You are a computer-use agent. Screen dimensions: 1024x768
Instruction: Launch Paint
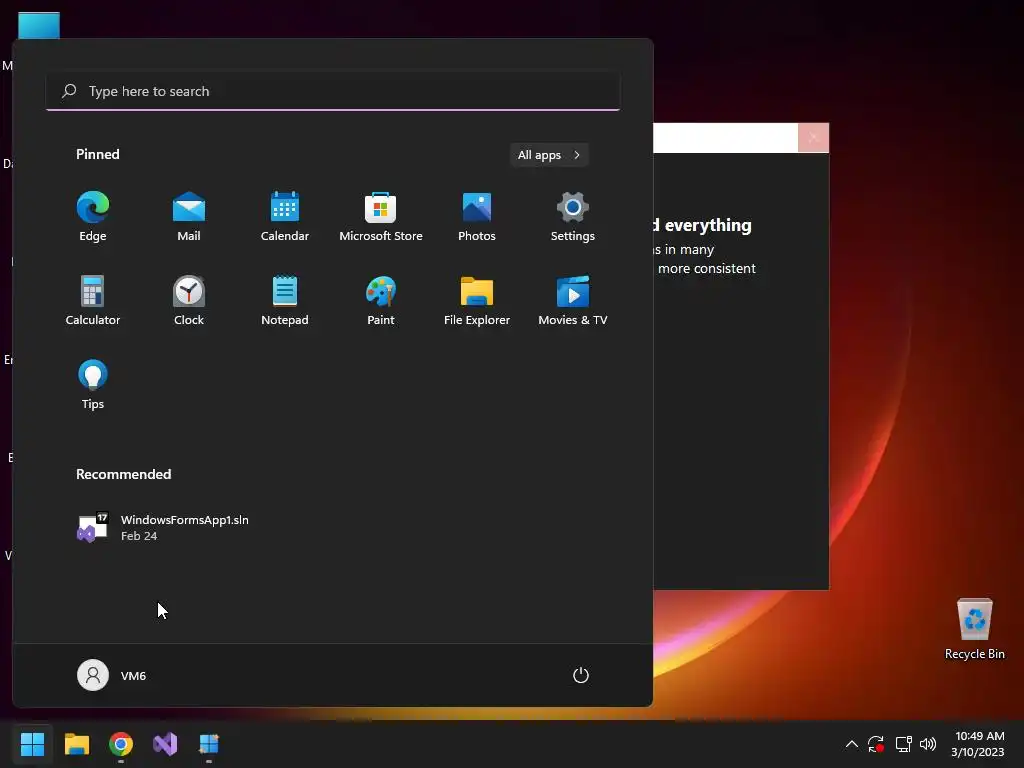381,300
